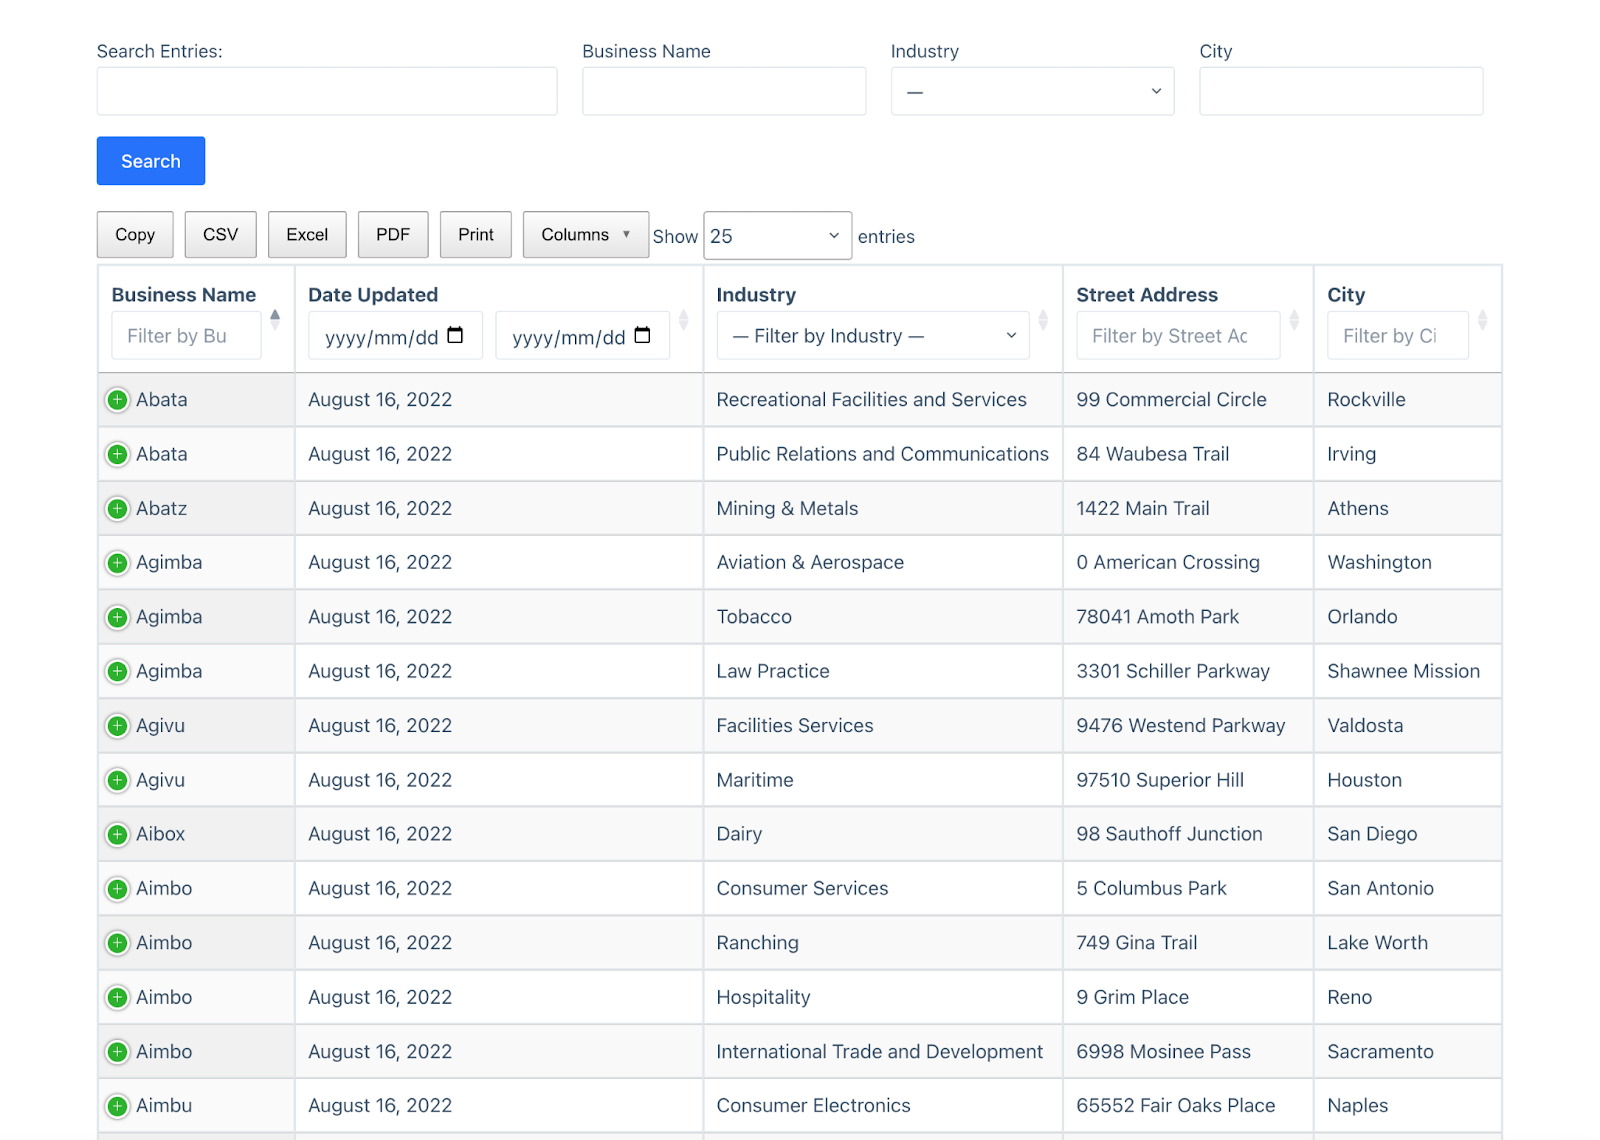The width and height of the screenshot is (1600, 1140).
Task: Sort table by Business Name column
Action: coord(275,319)
